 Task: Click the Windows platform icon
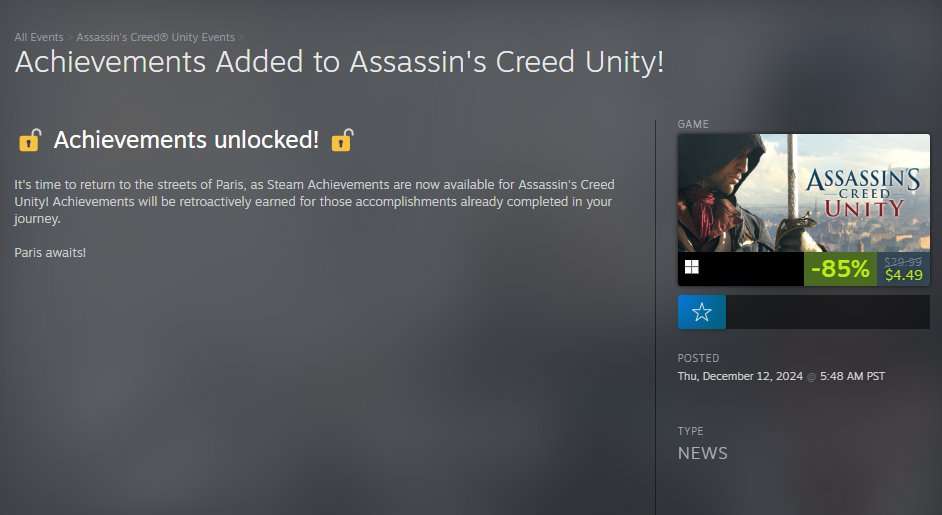[x=691, y=267]
